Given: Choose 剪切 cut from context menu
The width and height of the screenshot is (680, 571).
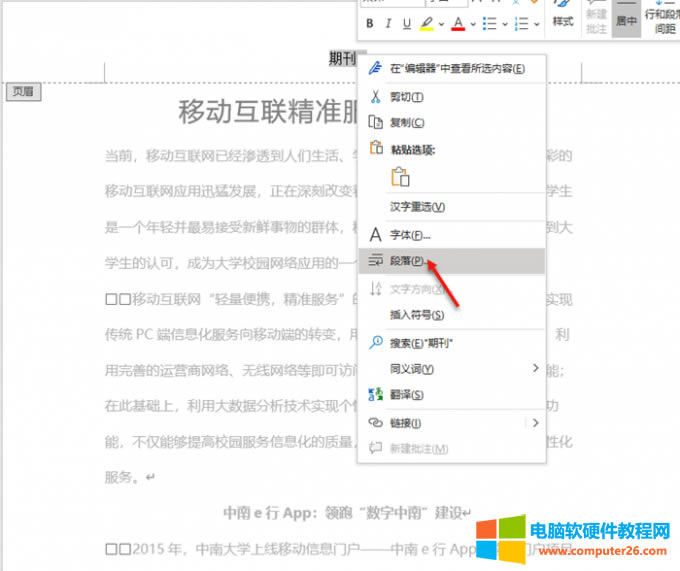Looking at the screenshot, I should point(406,97).
